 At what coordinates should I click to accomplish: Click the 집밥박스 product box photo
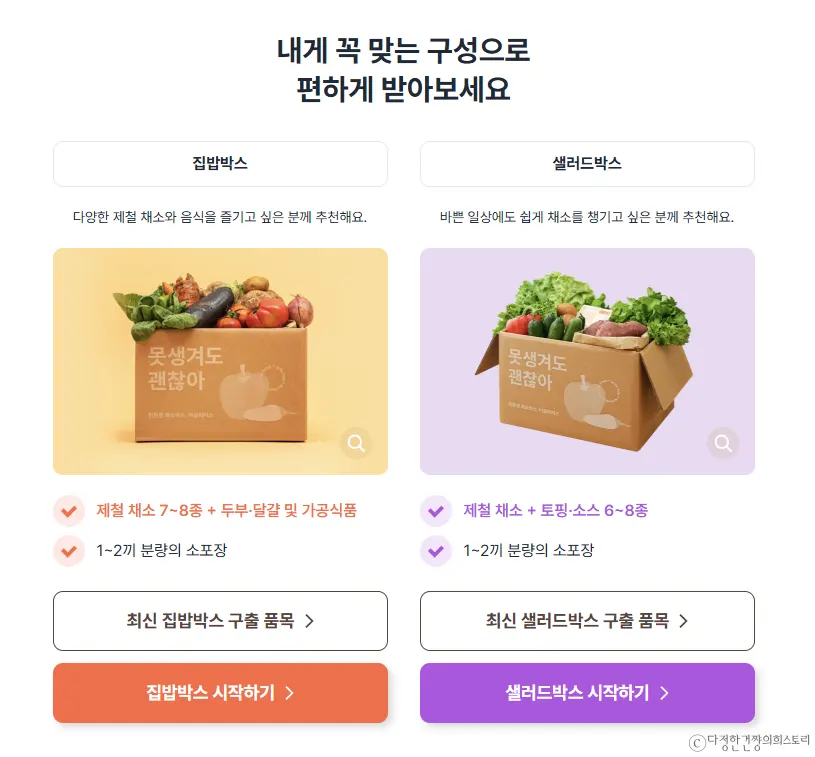(x=219, y=362)
